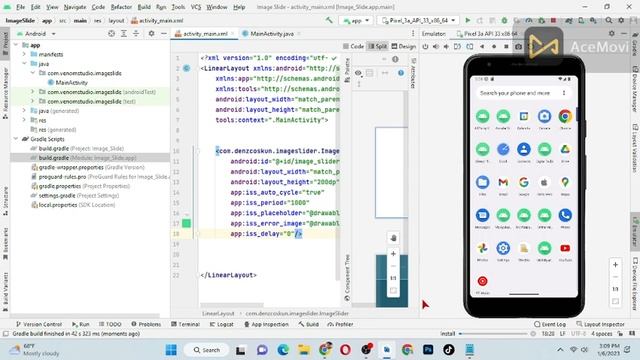
Task: Open device selector Pixel_3a_API_33 dropdown
Action: point(418,20)
